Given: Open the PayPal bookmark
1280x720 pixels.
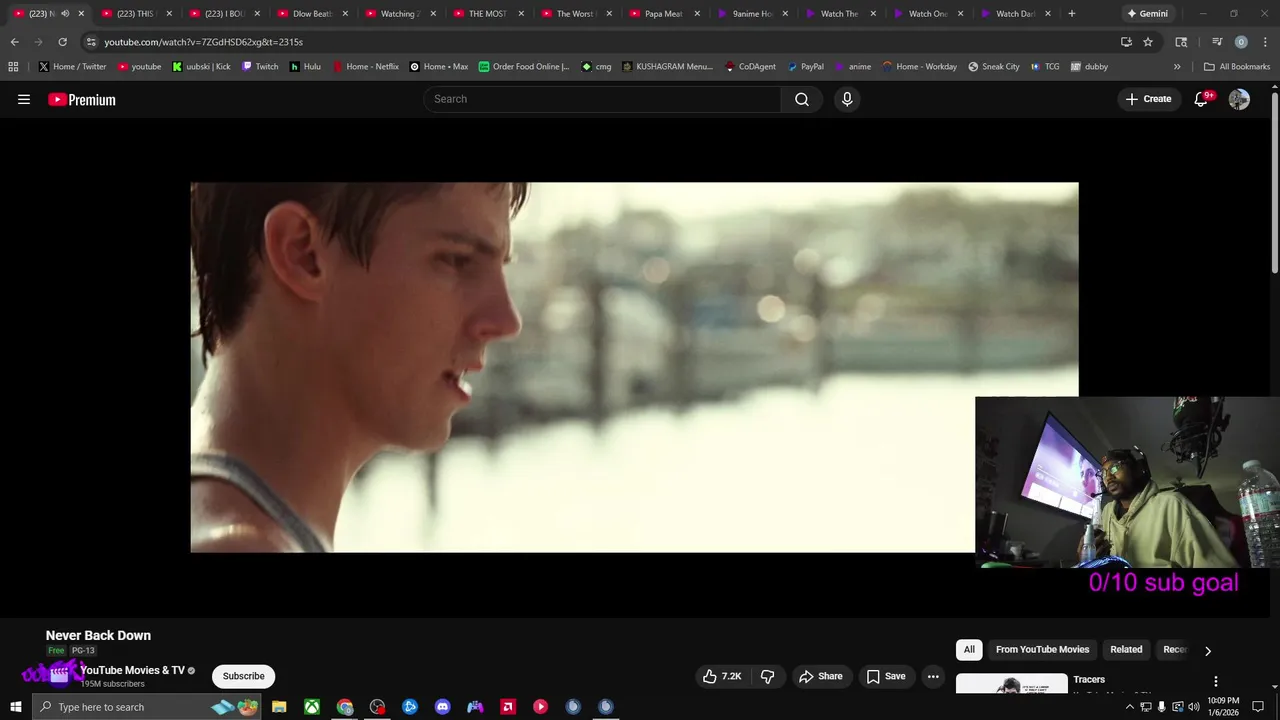Looking at the screenshot, I should point(805,67).
